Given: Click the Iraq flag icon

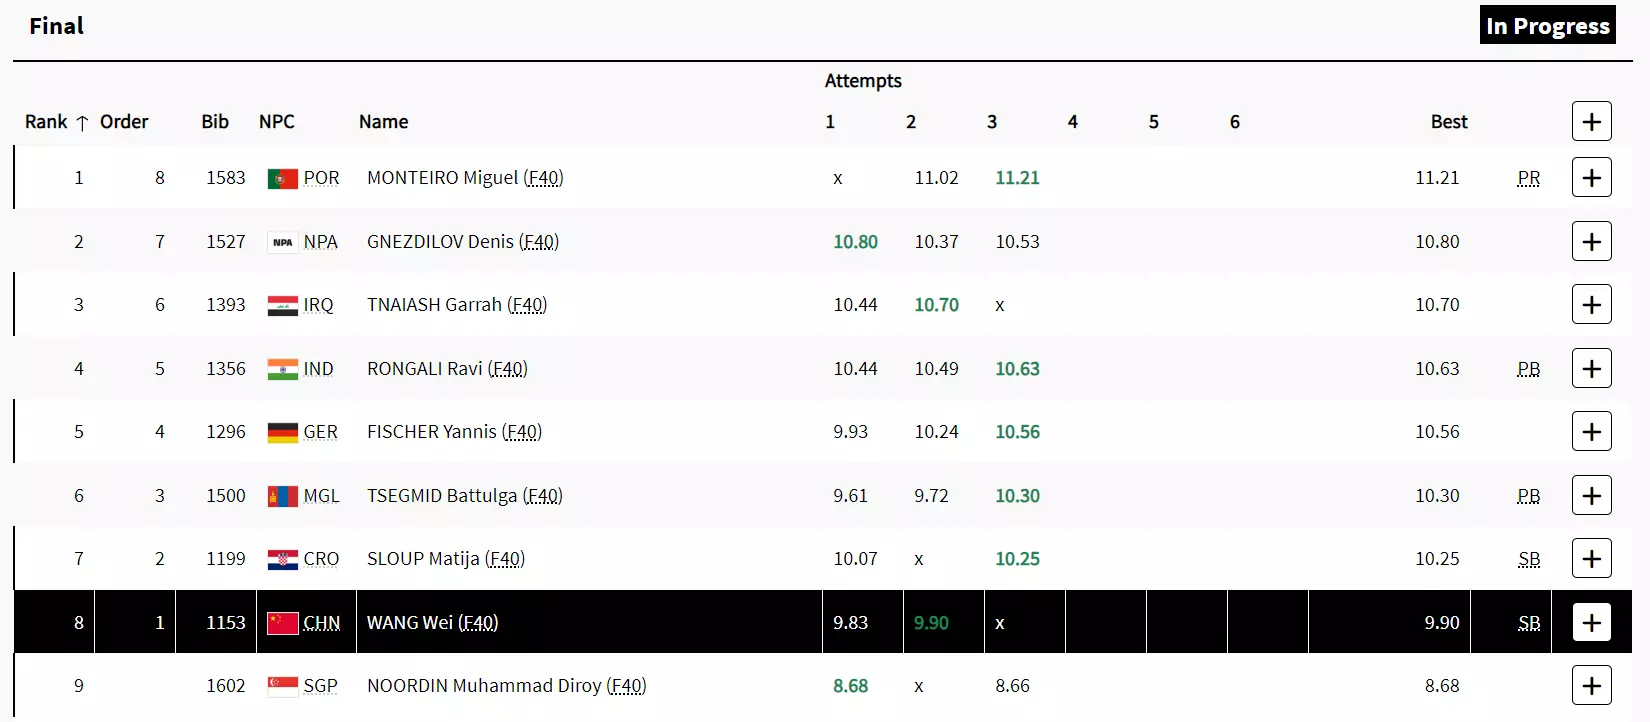Looking at the screenshot, I should tap(283, 306).
